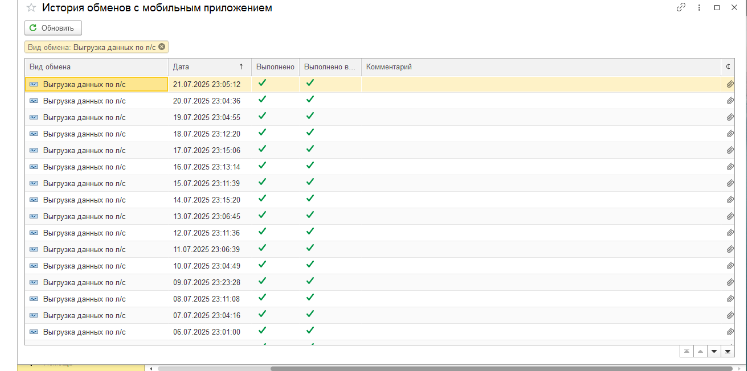Click the Выполнено в... checkmark for 19.07.2025

310,116
